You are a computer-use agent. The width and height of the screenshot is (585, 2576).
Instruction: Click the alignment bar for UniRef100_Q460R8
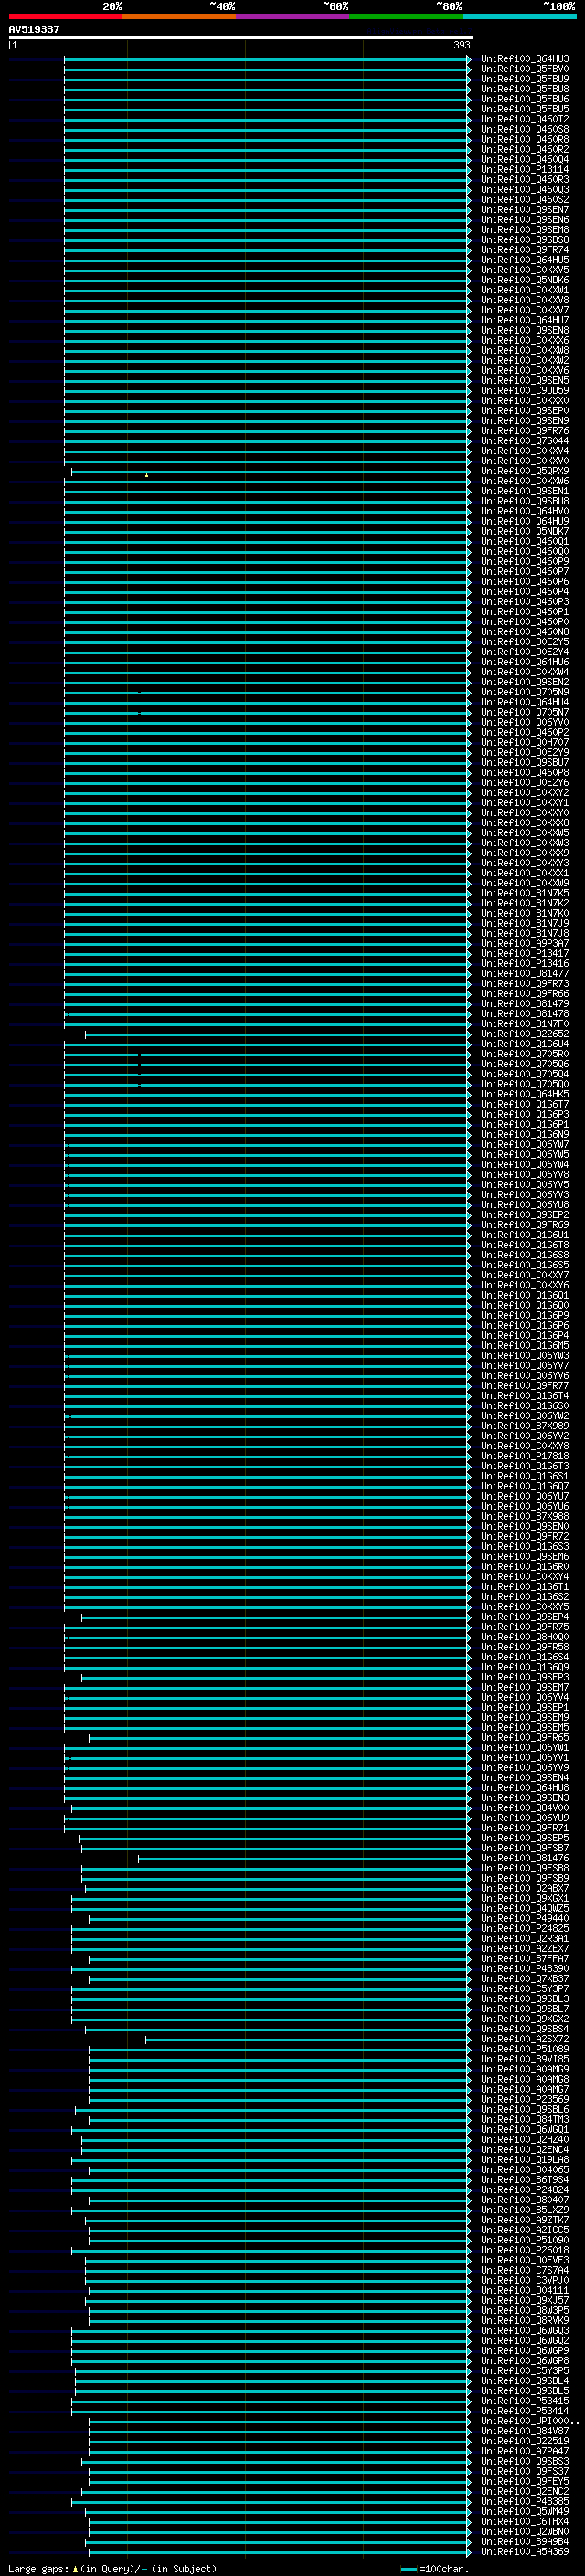[266, 139]
